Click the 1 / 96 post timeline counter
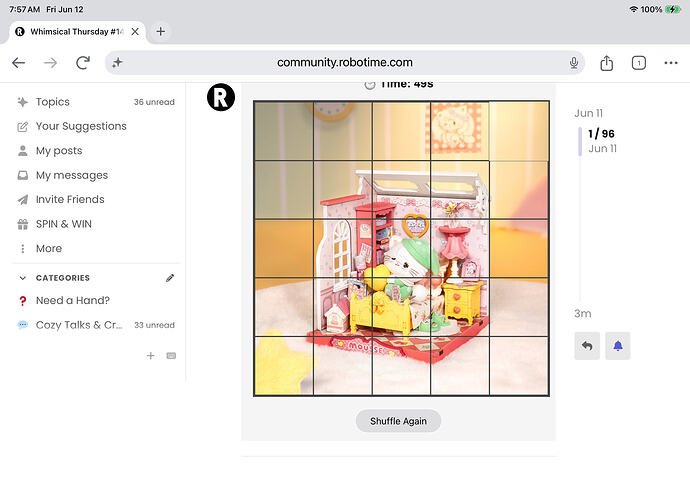Viewport: 690px width, 479px height. (601, 134)
